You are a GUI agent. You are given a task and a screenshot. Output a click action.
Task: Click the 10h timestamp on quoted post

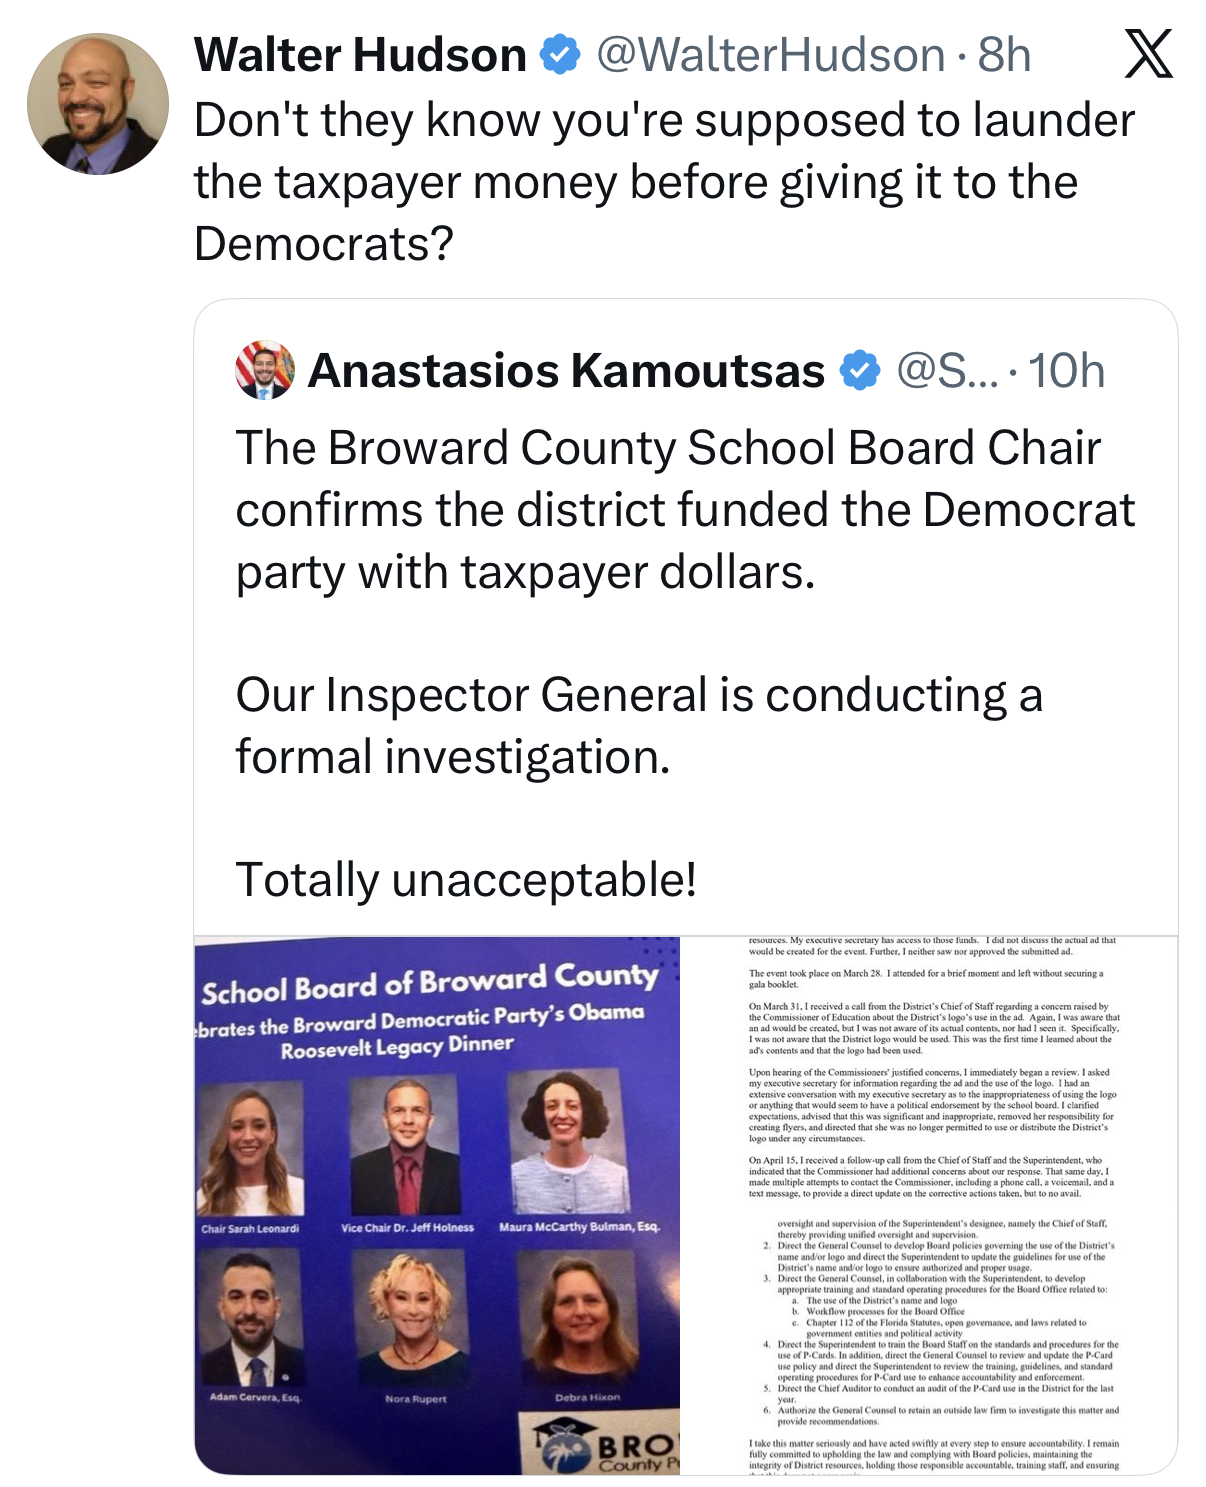pos(1066,371)
